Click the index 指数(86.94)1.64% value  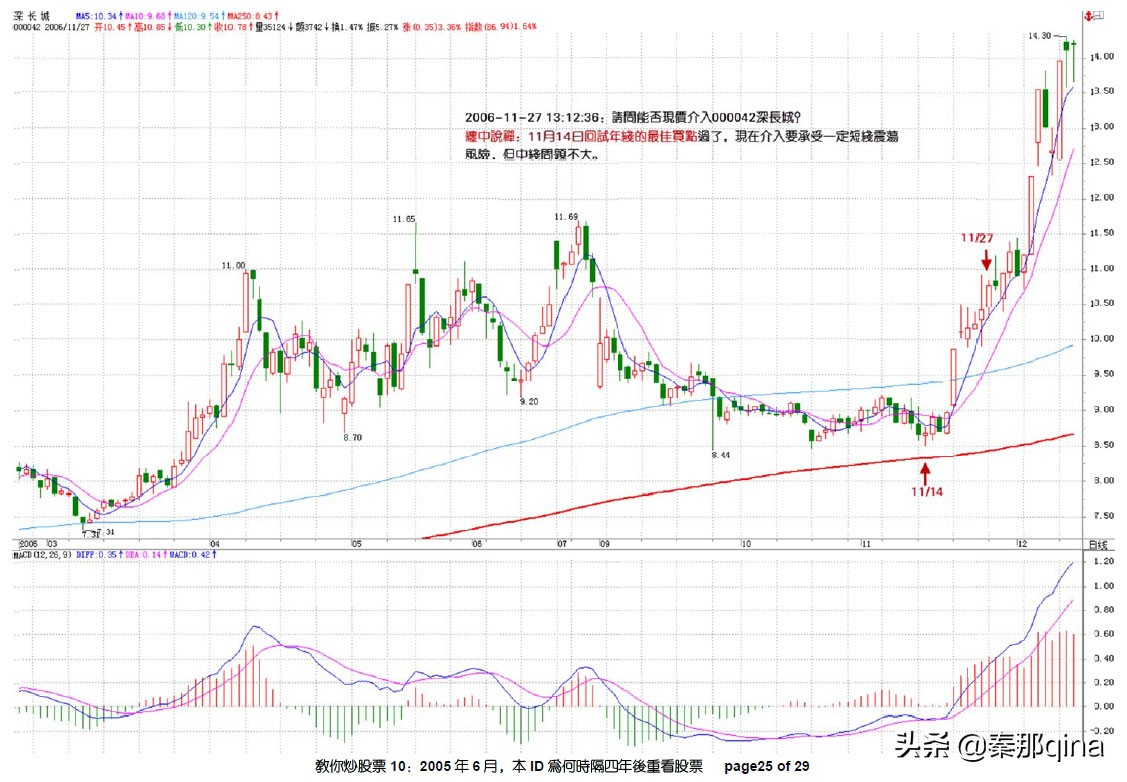pyautogui.click(x=501, y=27)
